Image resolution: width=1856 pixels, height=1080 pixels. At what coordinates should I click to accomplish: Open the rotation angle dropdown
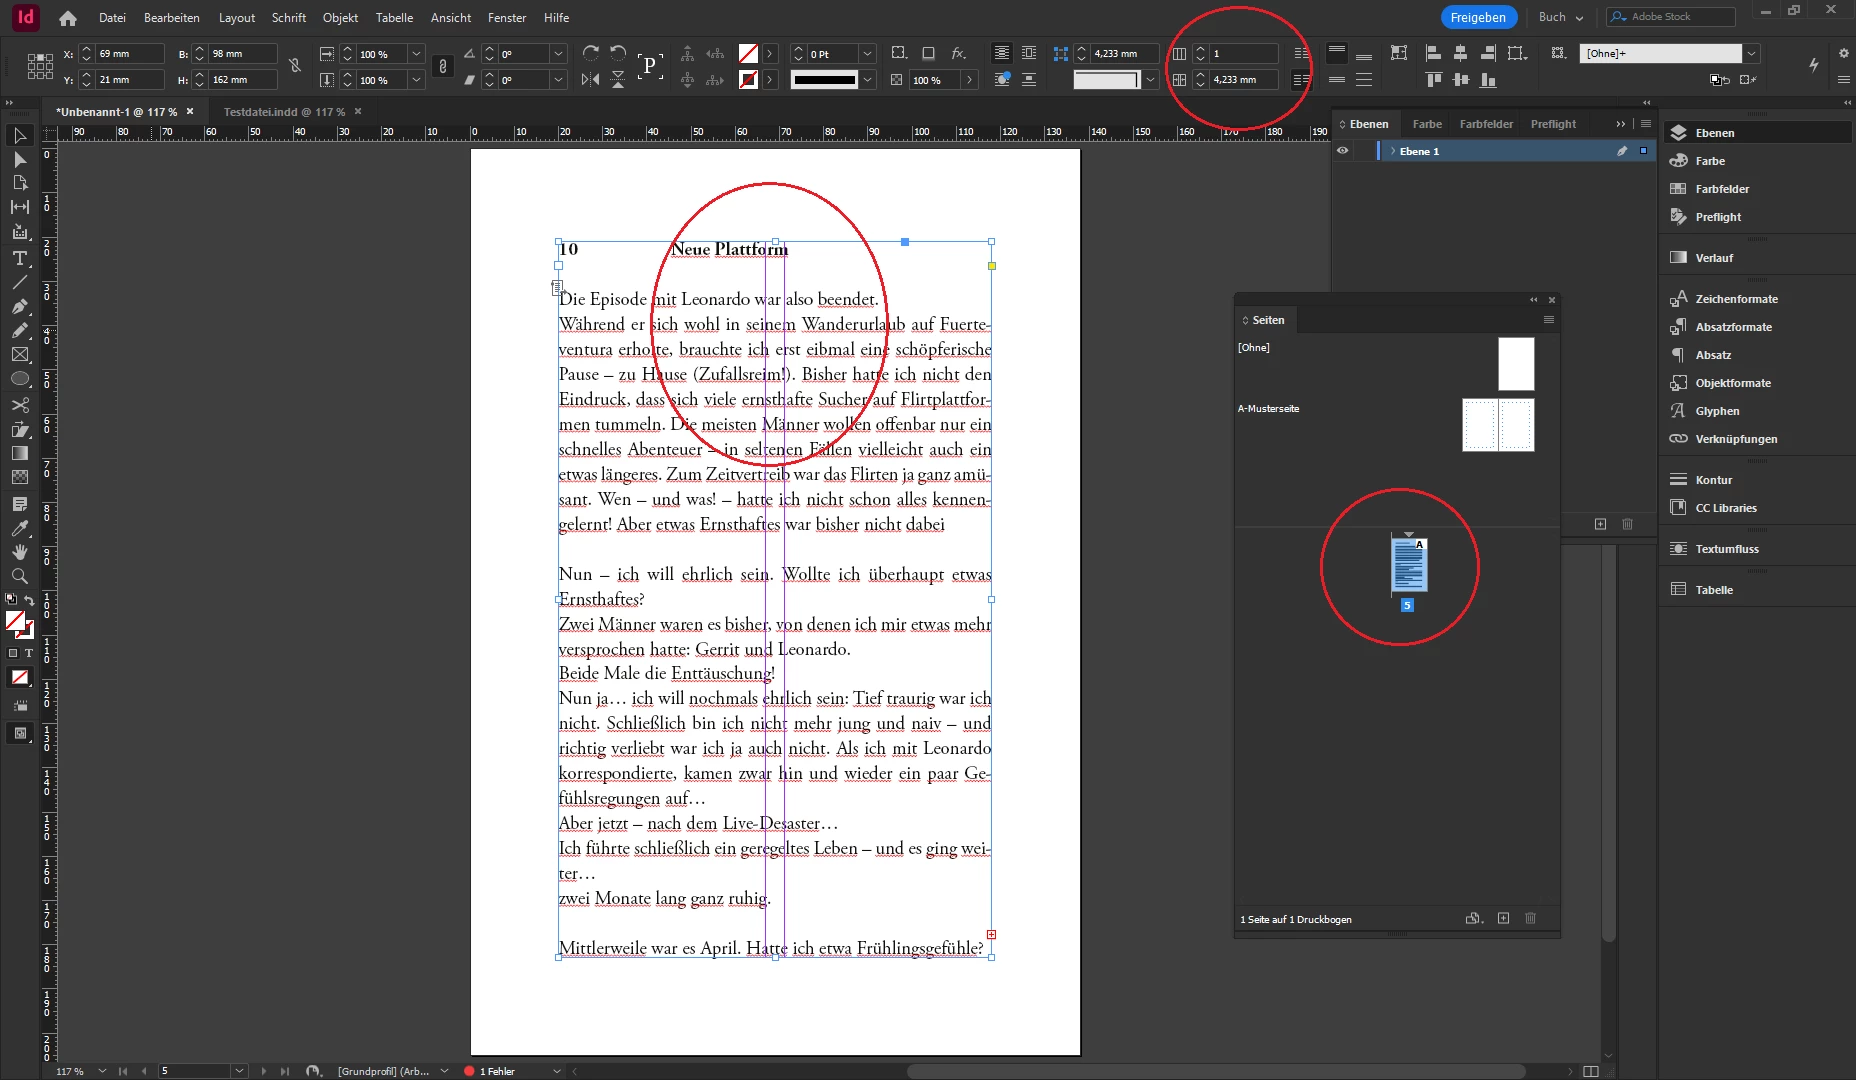tap(558, 54)
